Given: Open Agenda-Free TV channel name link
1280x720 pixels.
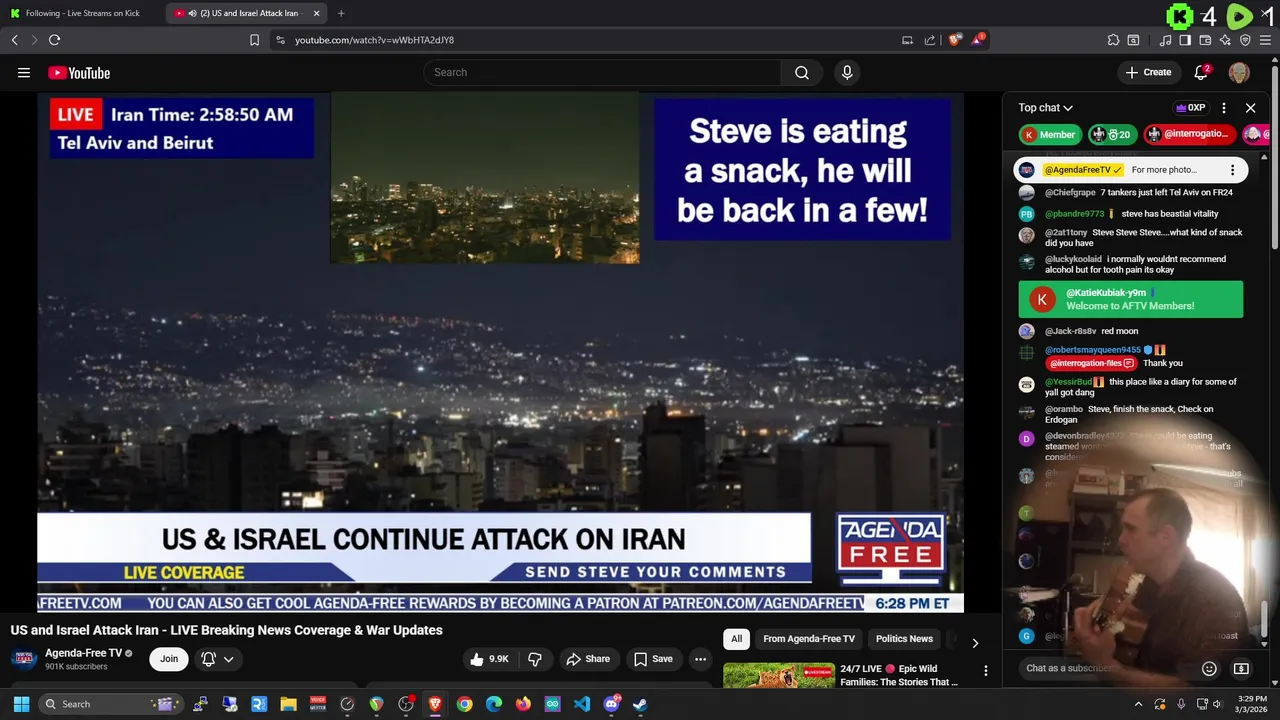Looking at the screenshot, I should 84,653.
